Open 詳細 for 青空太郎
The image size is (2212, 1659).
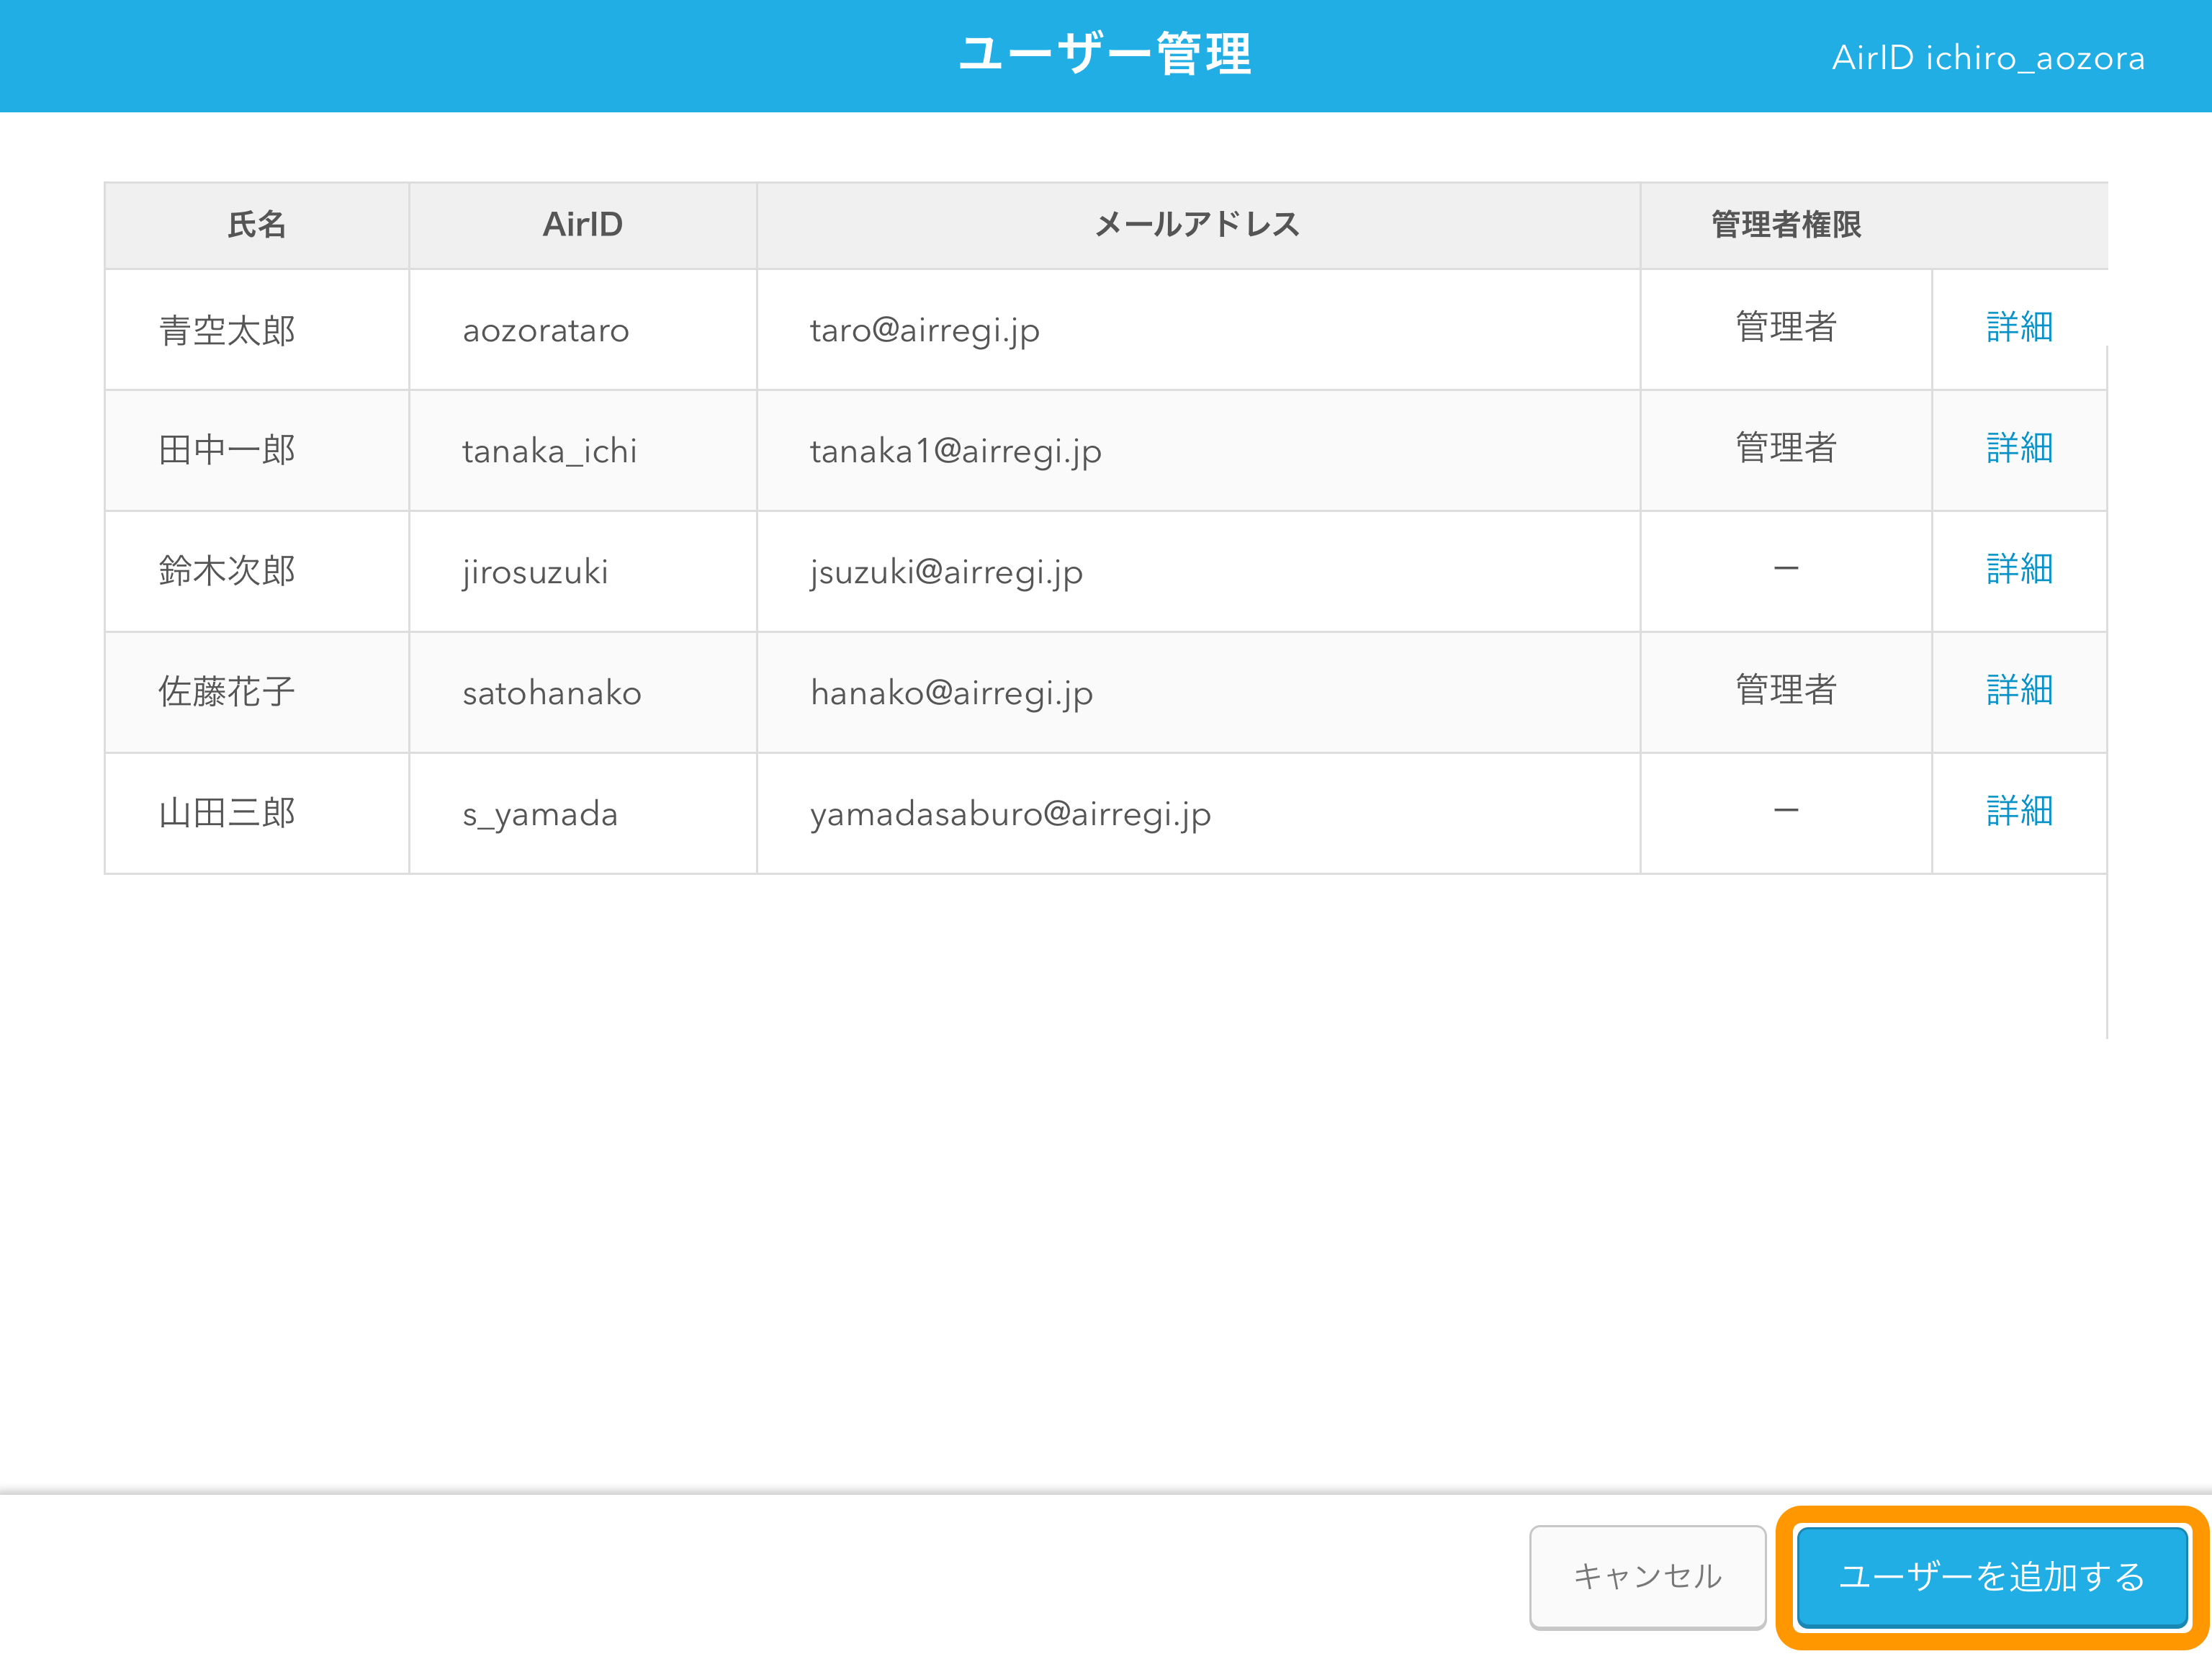(x=2019, y=328)
